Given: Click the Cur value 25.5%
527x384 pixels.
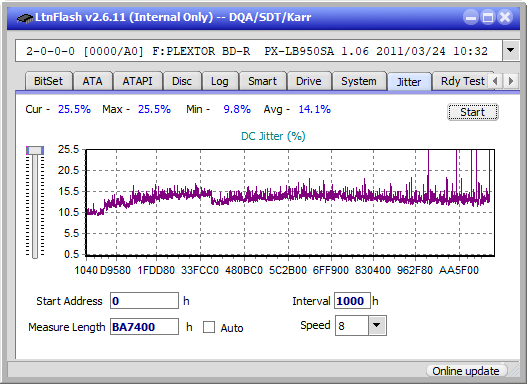Looking at the screenshot, I should coord(74,109).
